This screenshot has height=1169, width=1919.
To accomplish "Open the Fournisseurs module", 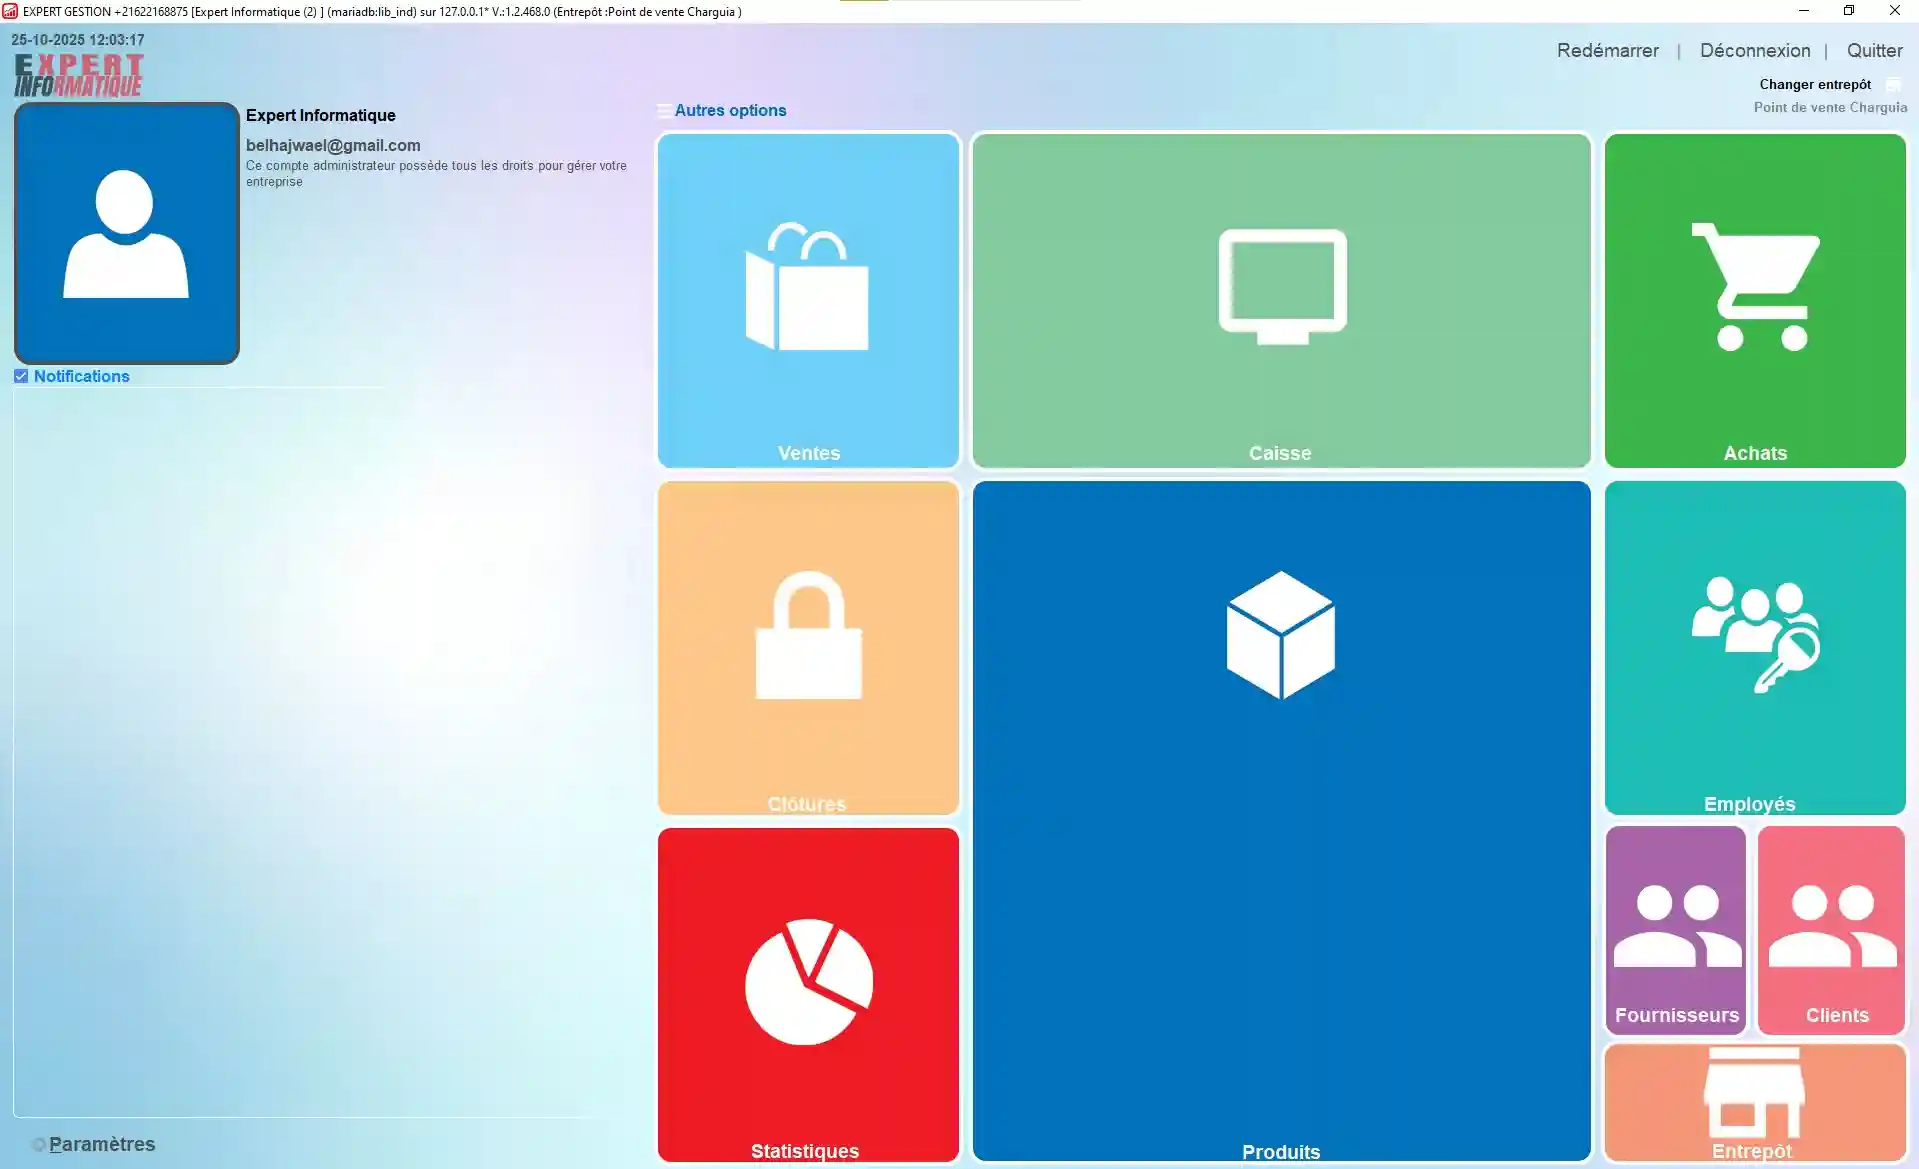I will point(1676,930).
